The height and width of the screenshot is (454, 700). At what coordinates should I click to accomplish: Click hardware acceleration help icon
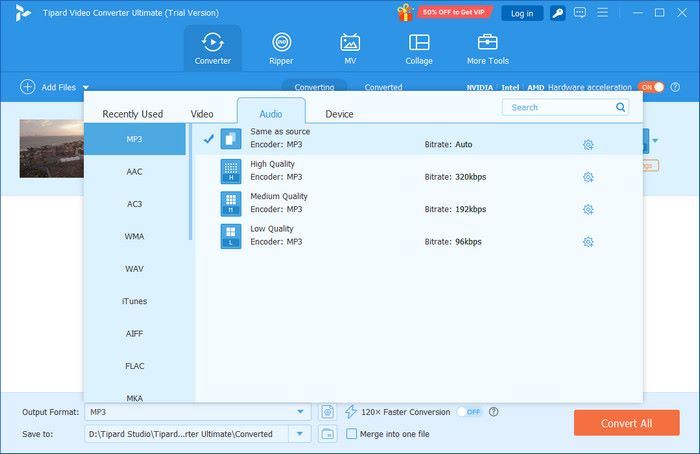point(675,87)
